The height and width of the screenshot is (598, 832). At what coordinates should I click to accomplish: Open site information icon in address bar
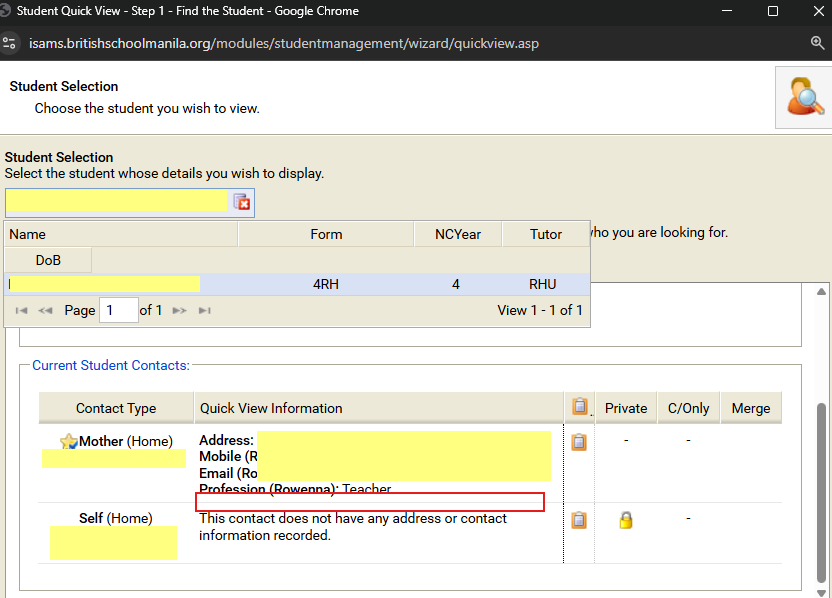(x=10, y=44)
